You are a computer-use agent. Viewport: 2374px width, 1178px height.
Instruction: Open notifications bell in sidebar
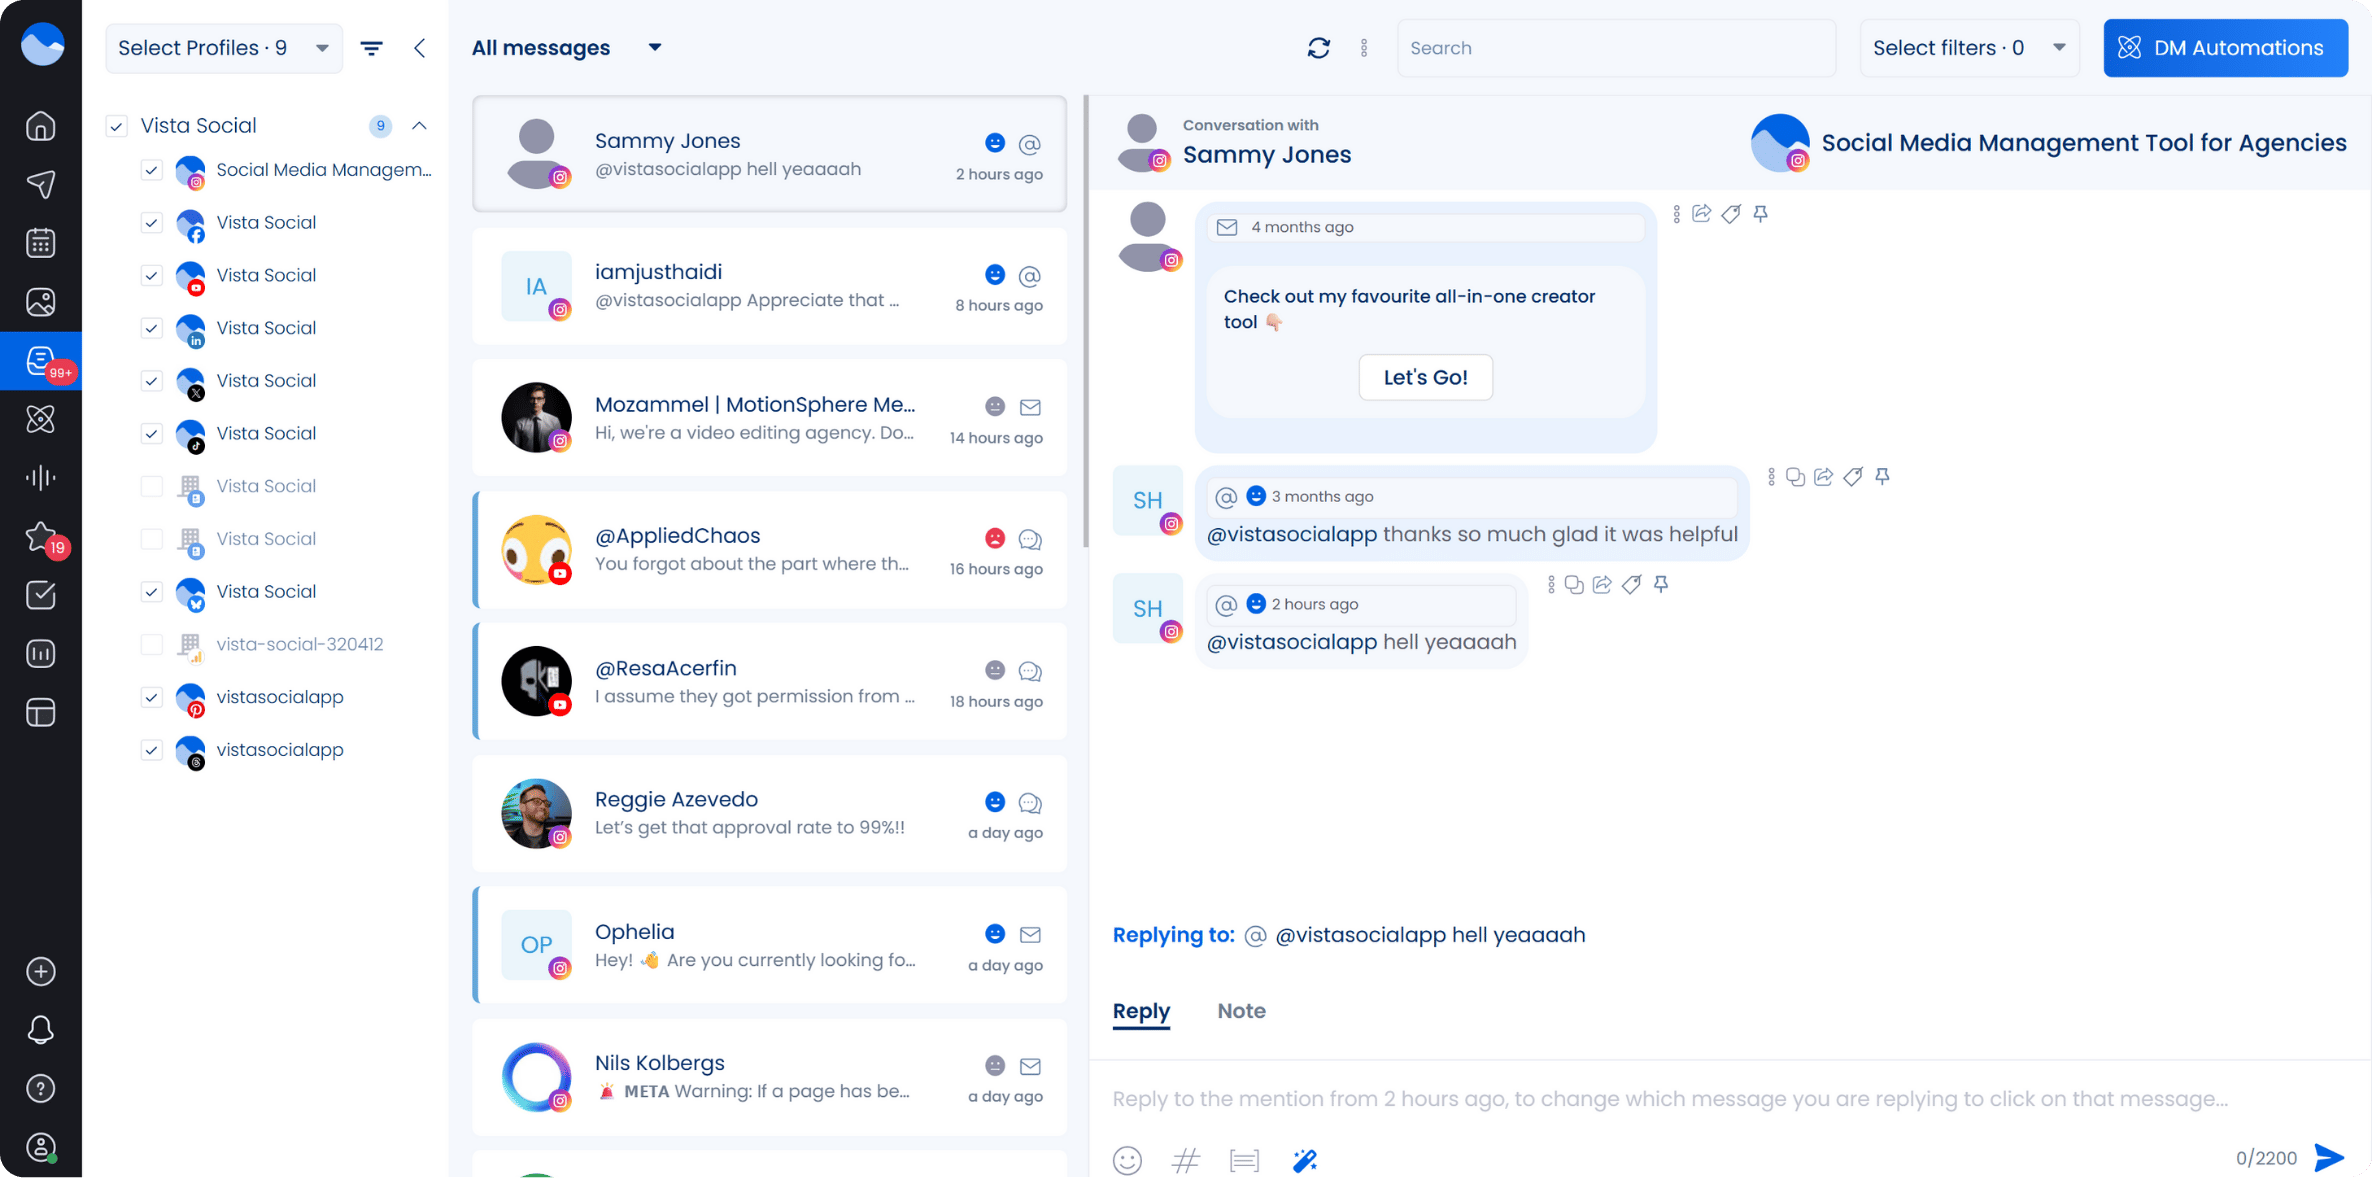(40, 1030)
